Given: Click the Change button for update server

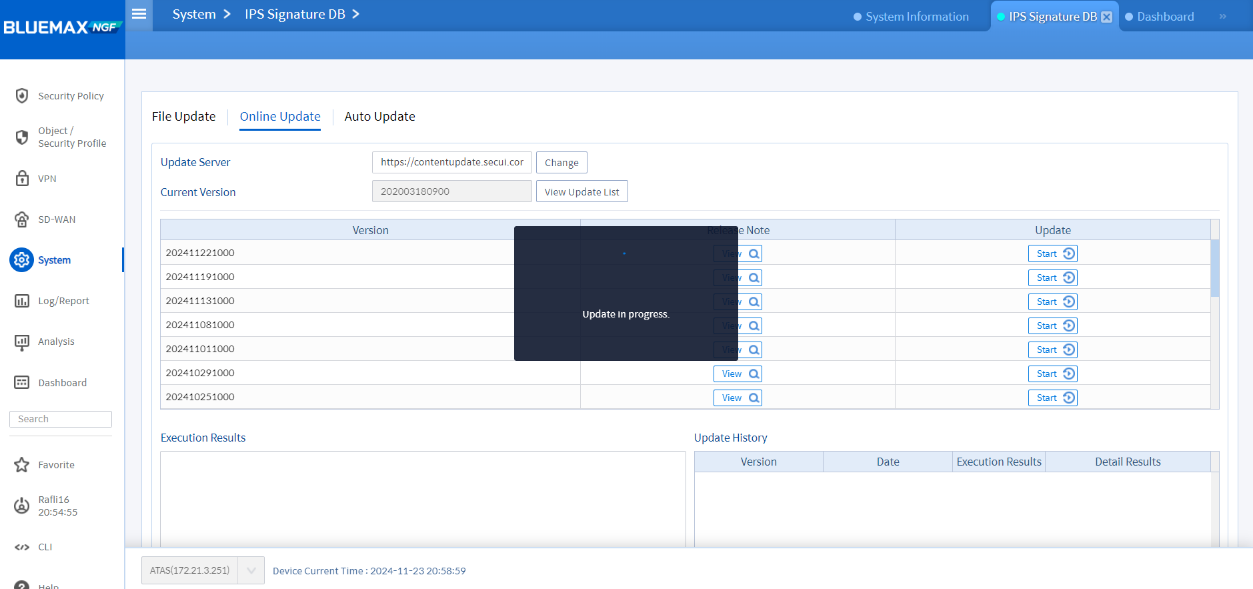Looking at the screenshot, I should tap(562, 163).
